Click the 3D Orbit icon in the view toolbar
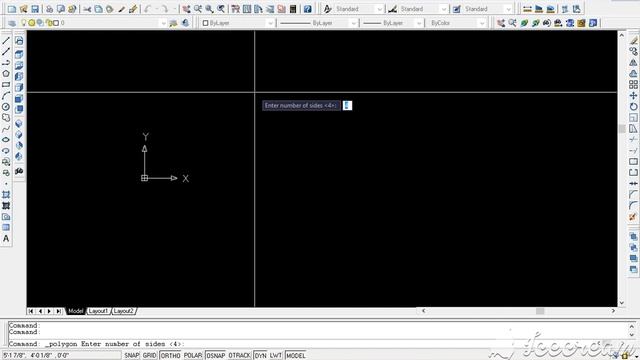This screenshot has width=640, height=360. coord(524,23)
